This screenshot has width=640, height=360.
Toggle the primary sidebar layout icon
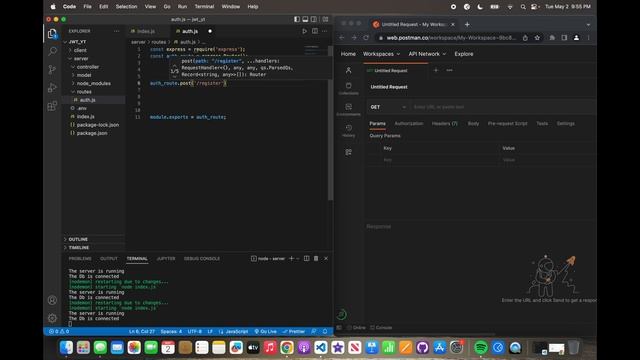pos(297,19)
